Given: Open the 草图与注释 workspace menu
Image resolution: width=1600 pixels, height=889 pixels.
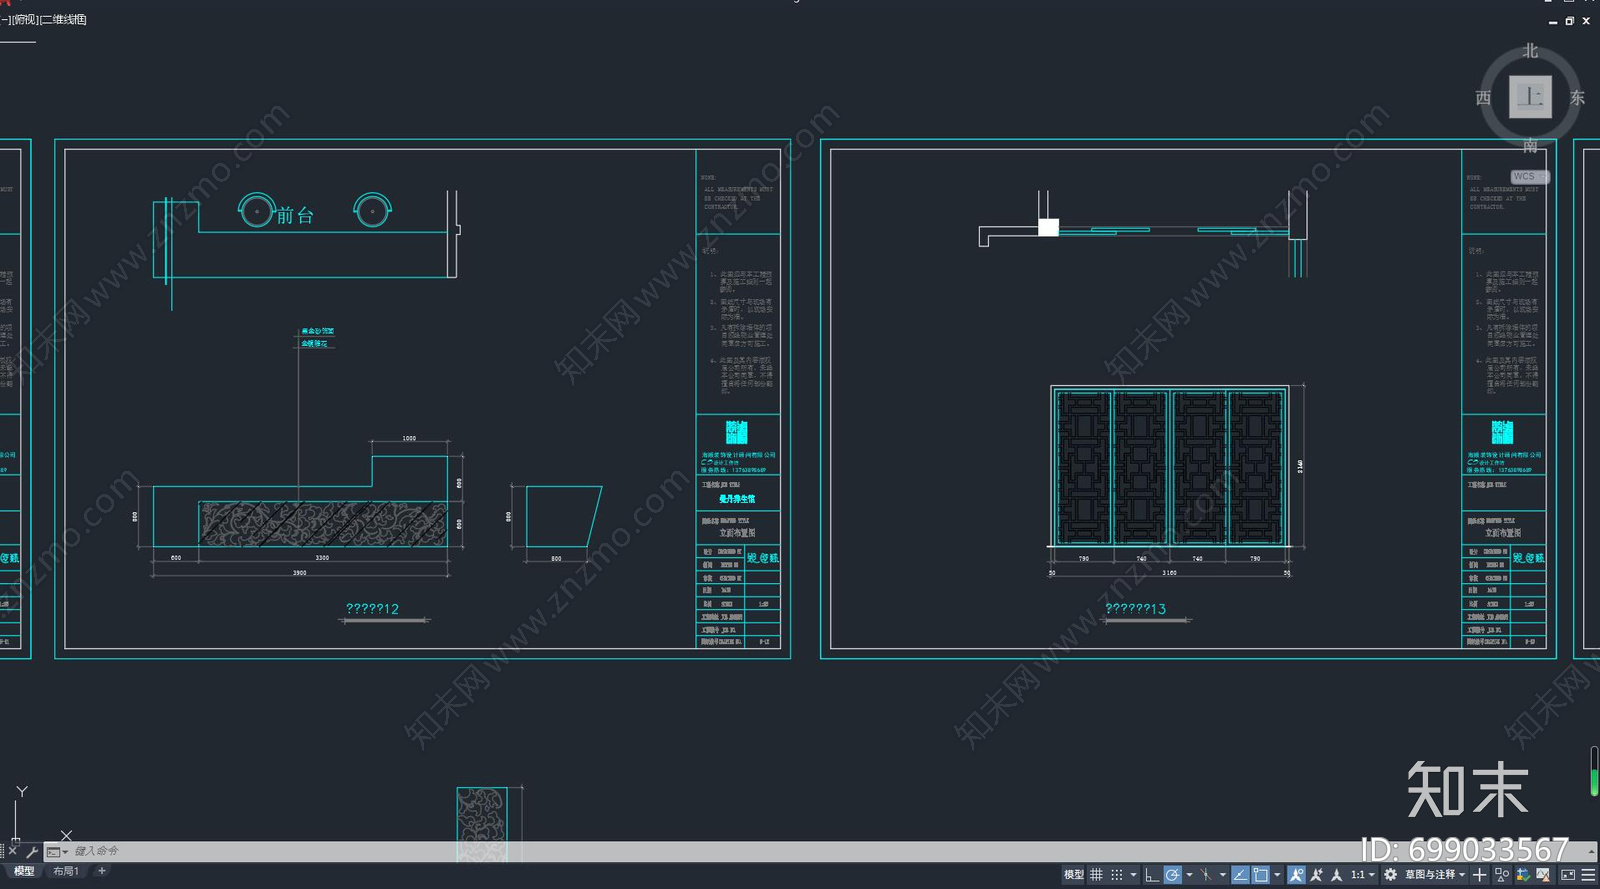Looking at the screenshot, I should [1435, 875].
